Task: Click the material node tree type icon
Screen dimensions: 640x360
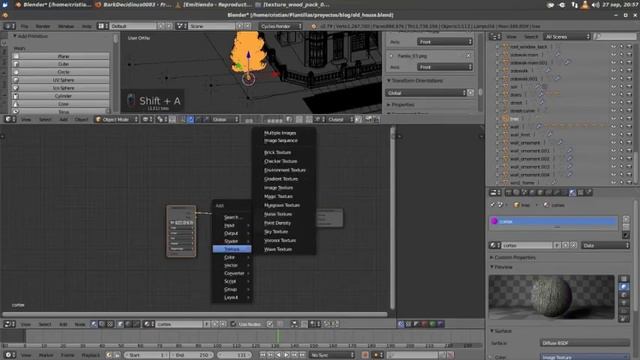Action: coord(94,324)
